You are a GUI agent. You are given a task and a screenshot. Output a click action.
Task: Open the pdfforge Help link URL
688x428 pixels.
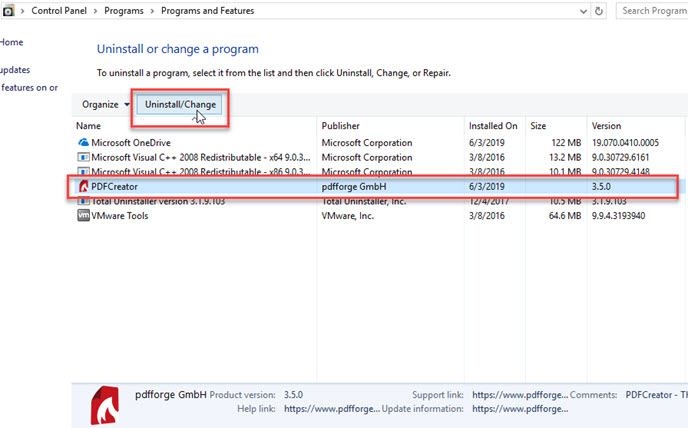332,409
